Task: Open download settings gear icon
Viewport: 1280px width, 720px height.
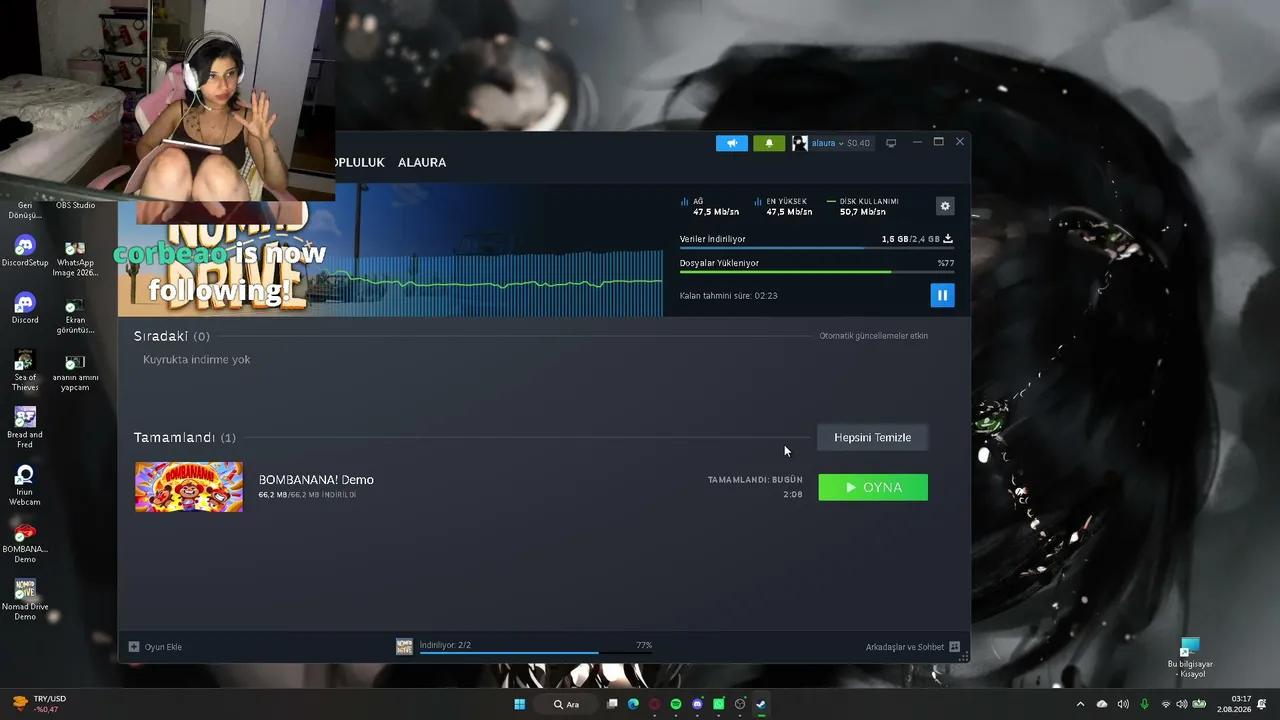Action: click(945, 206)
